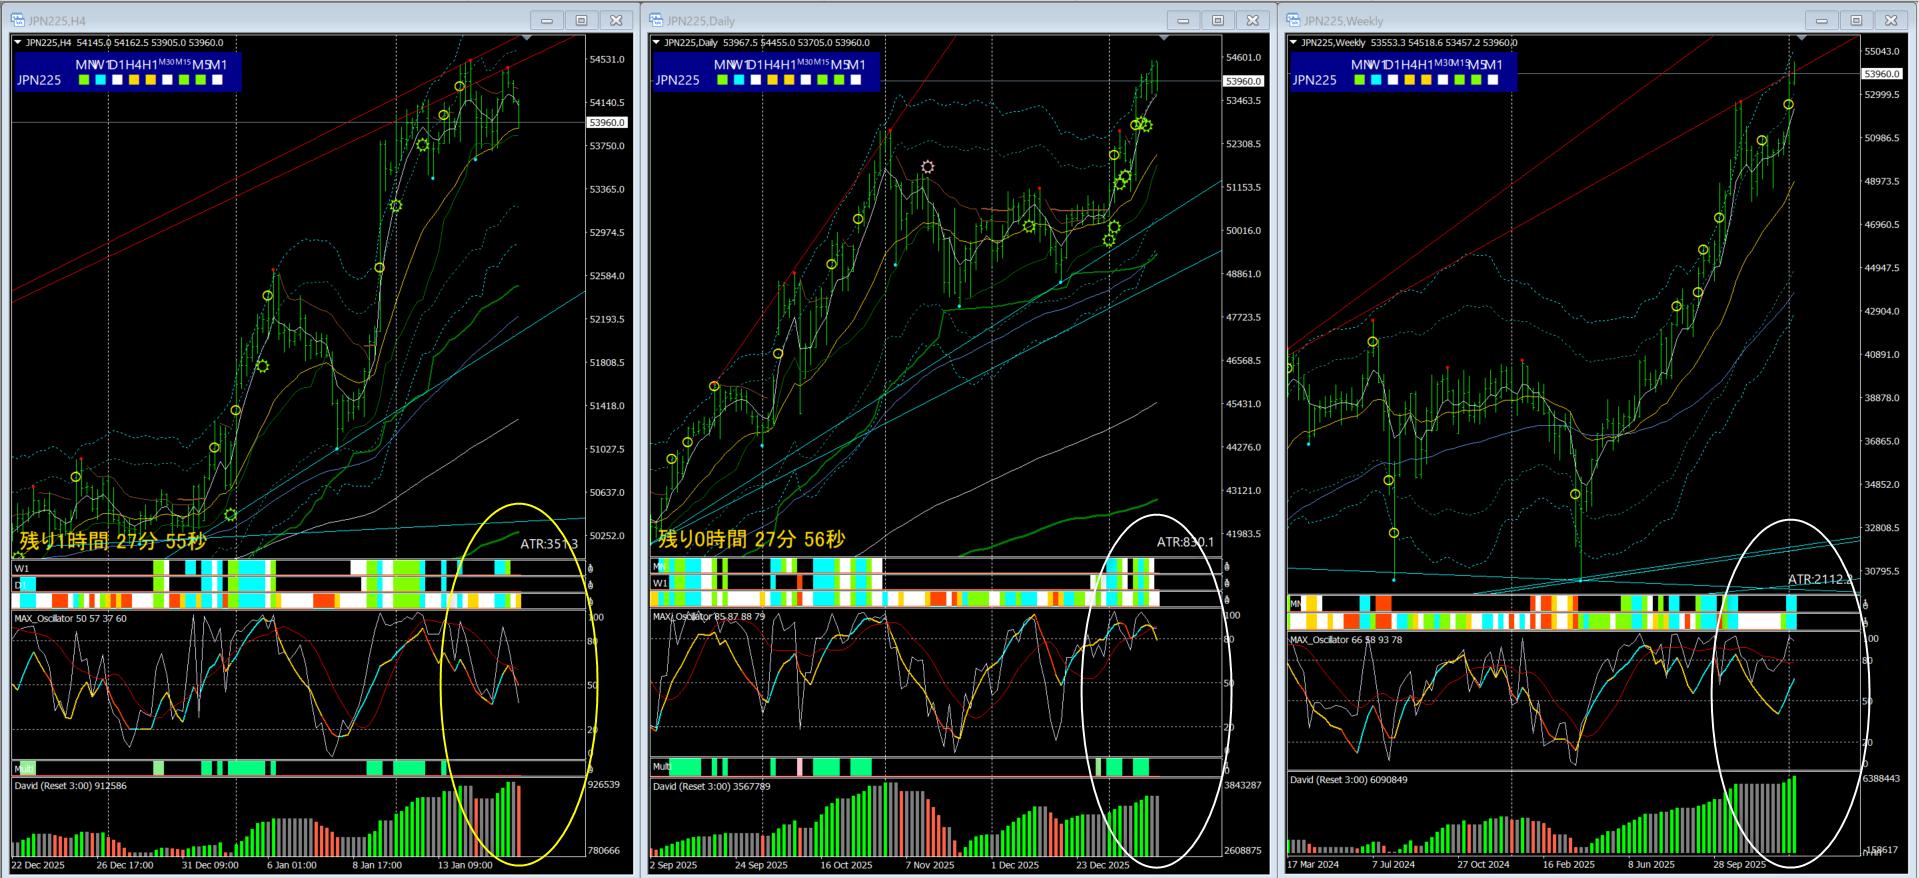Click the '7 Nov 2025' date on Daily time axis

click(x=930, y=865)
